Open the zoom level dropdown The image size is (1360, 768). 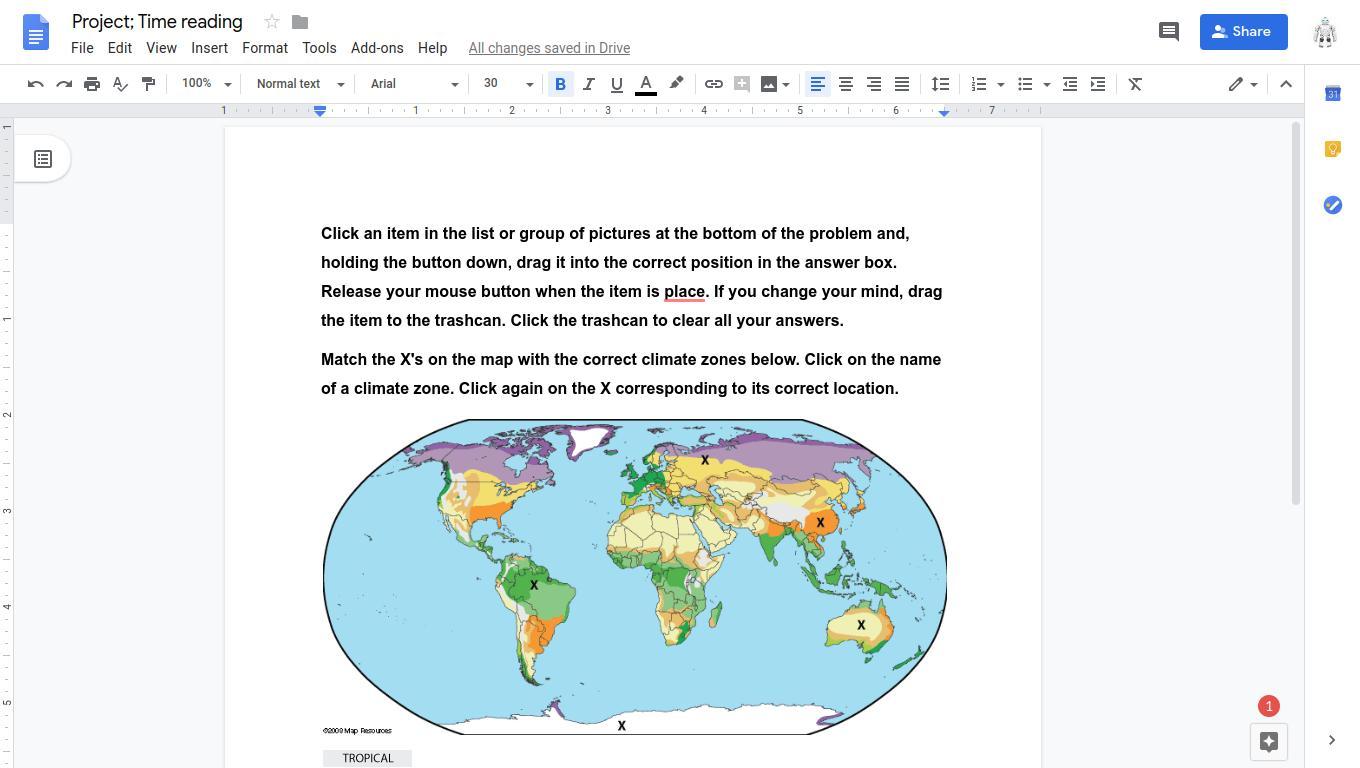[x=206, y=84]
